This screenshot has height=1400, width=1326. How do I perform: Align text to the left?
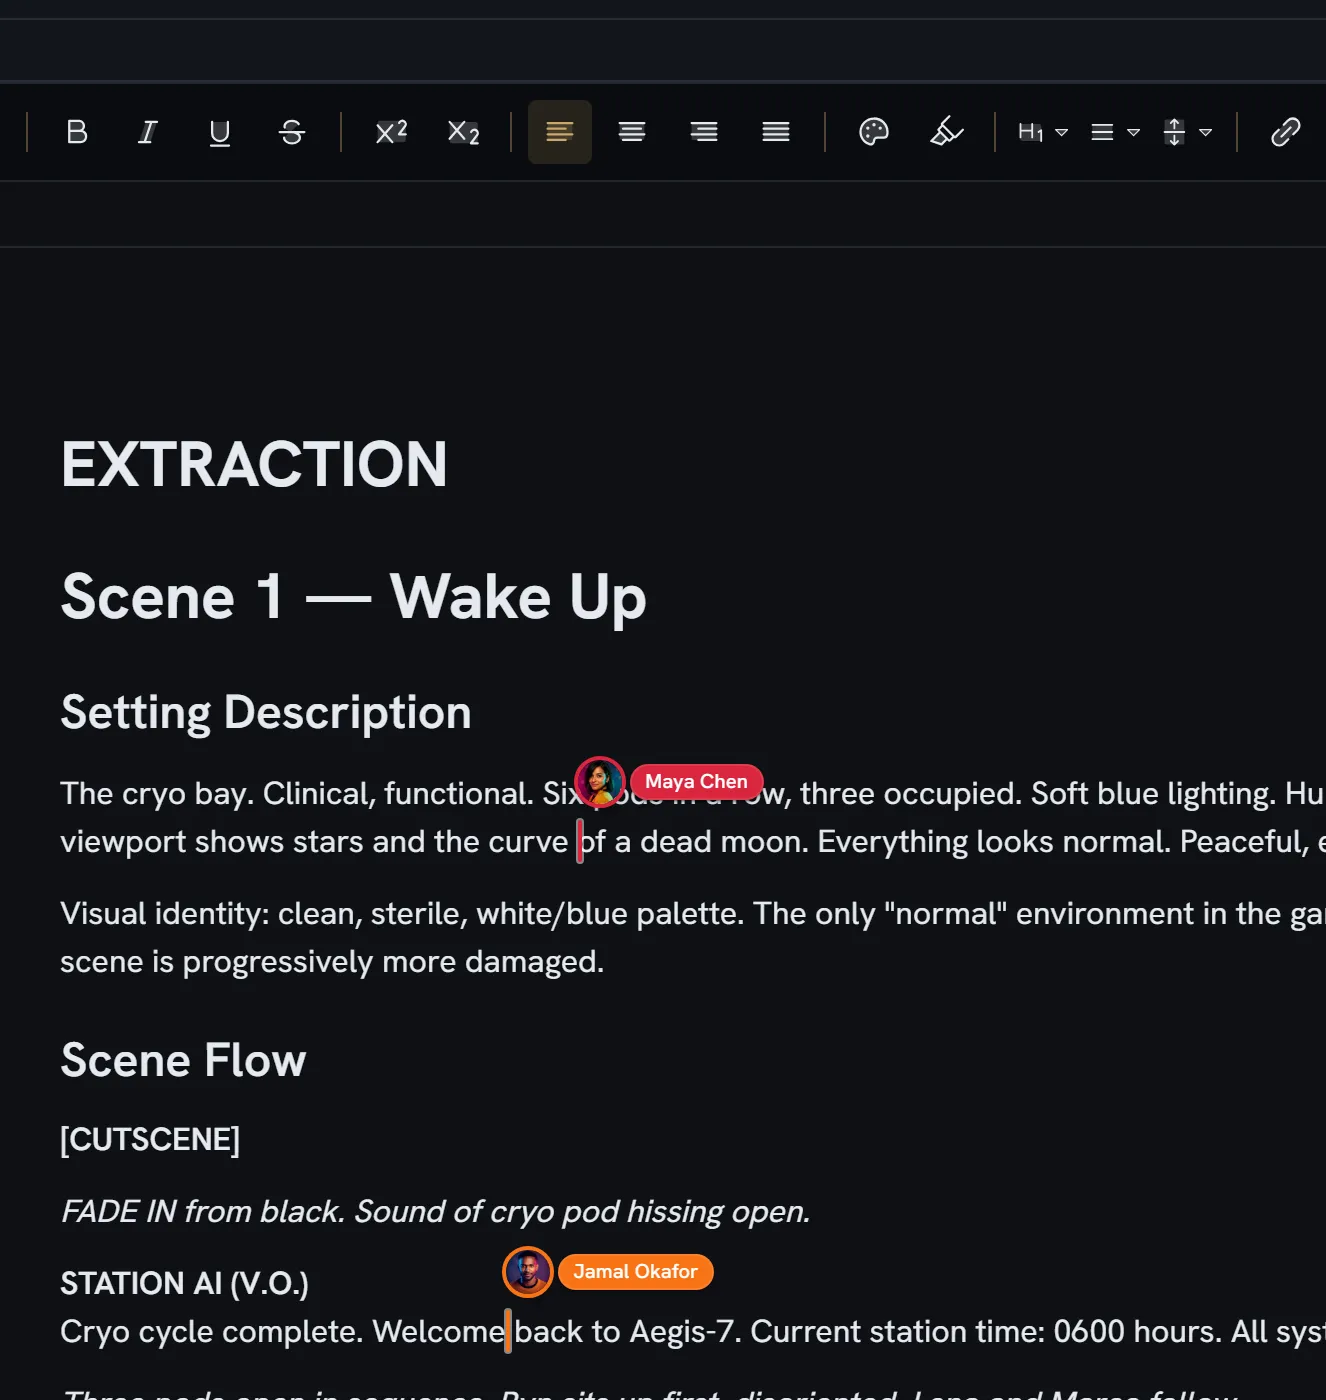point(560,132)
